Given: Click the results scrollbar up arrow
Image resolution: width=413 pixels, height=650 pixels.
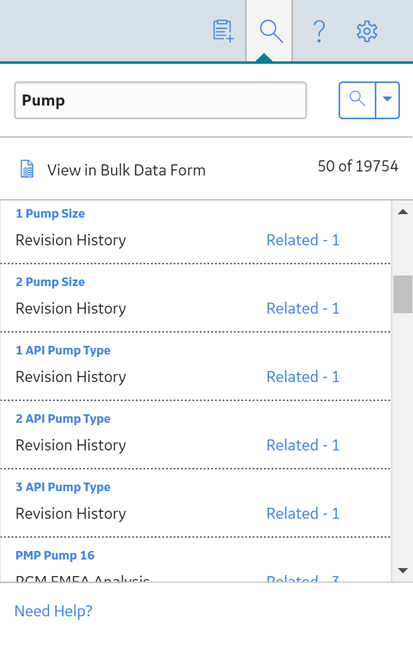Looking at the screenshot, I should tap(402, 212).
